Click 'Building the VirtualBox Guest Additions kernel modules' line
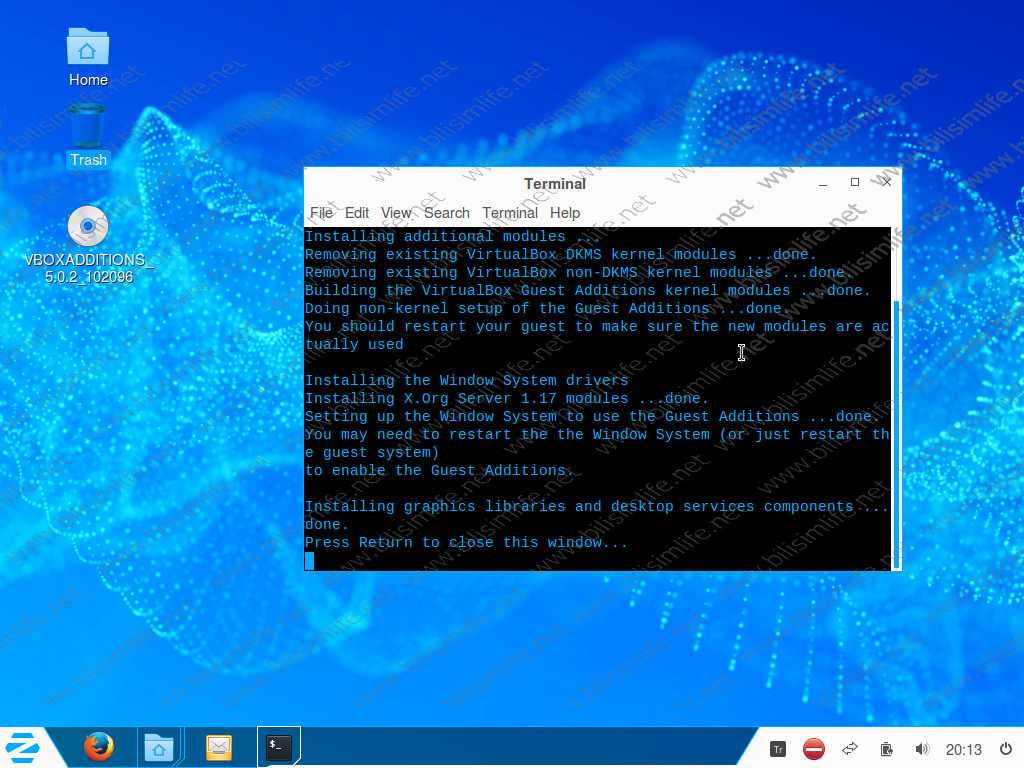Screen dimensions: 1024x768 pos(587,290)
